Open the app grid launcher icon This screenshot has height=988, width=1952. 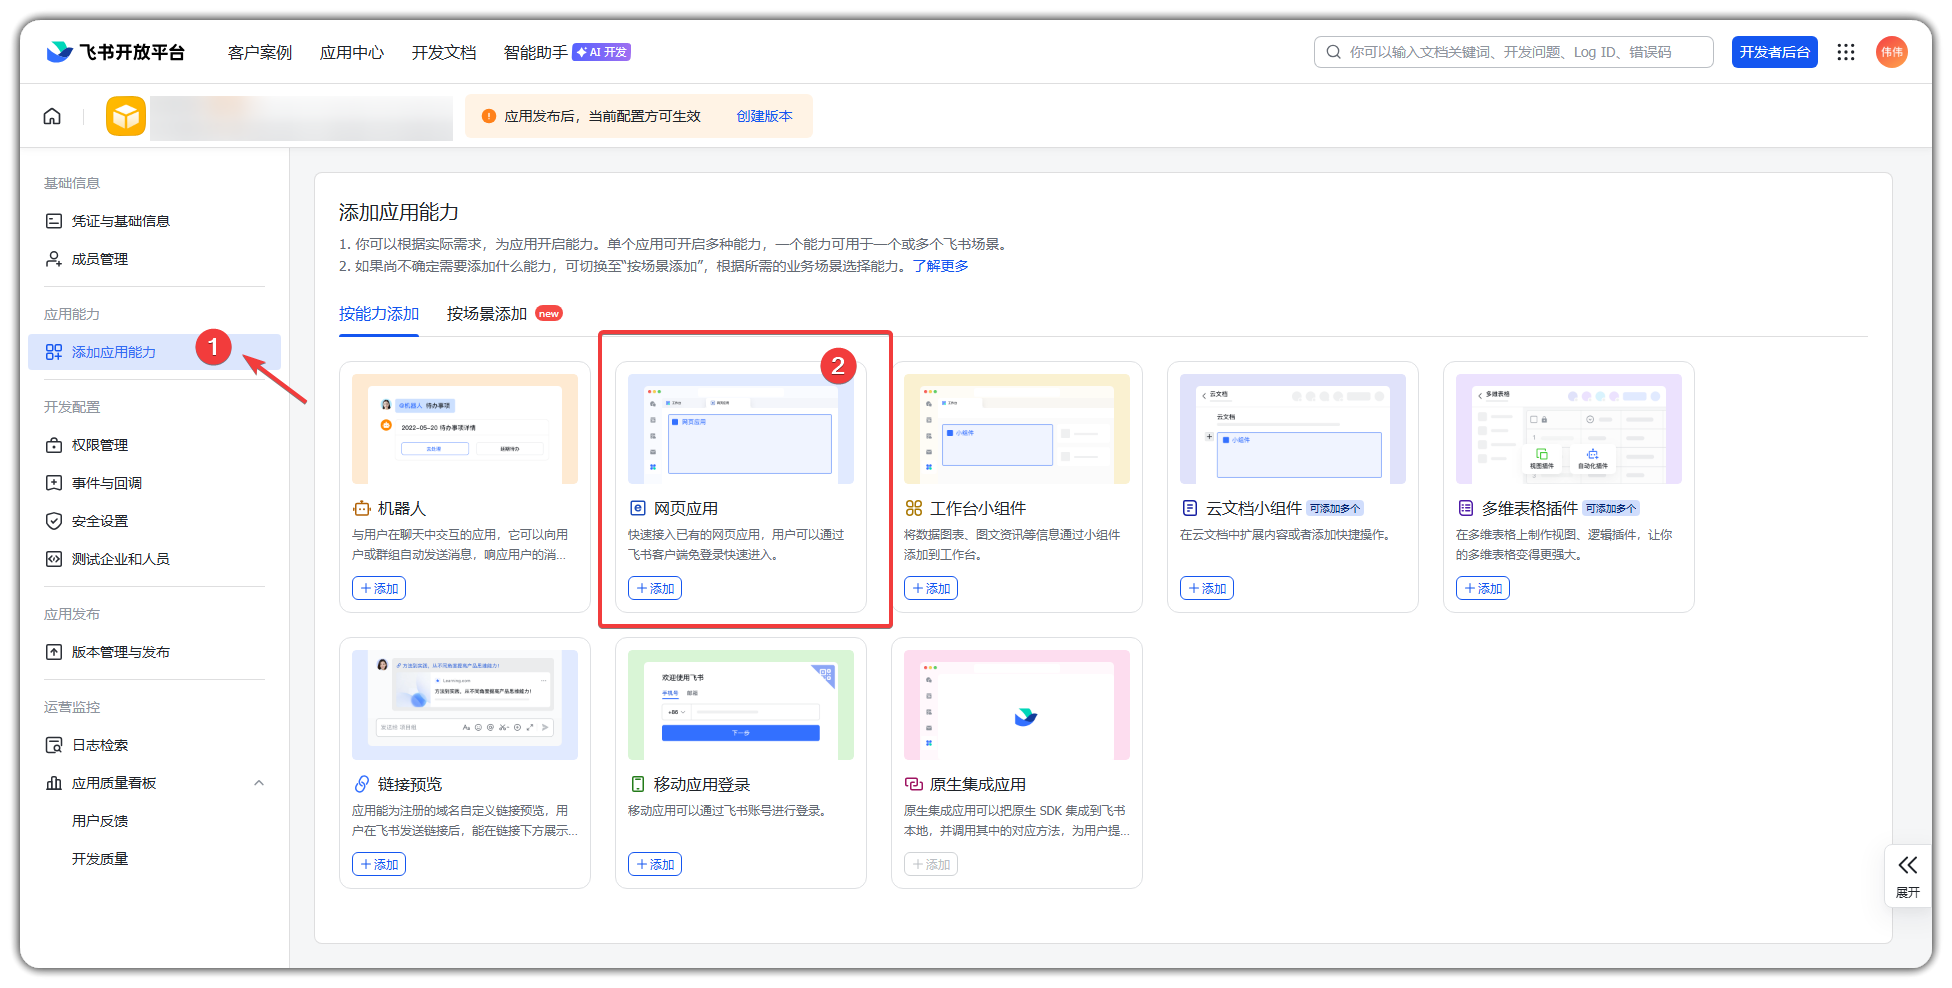tap(1845, 52)
